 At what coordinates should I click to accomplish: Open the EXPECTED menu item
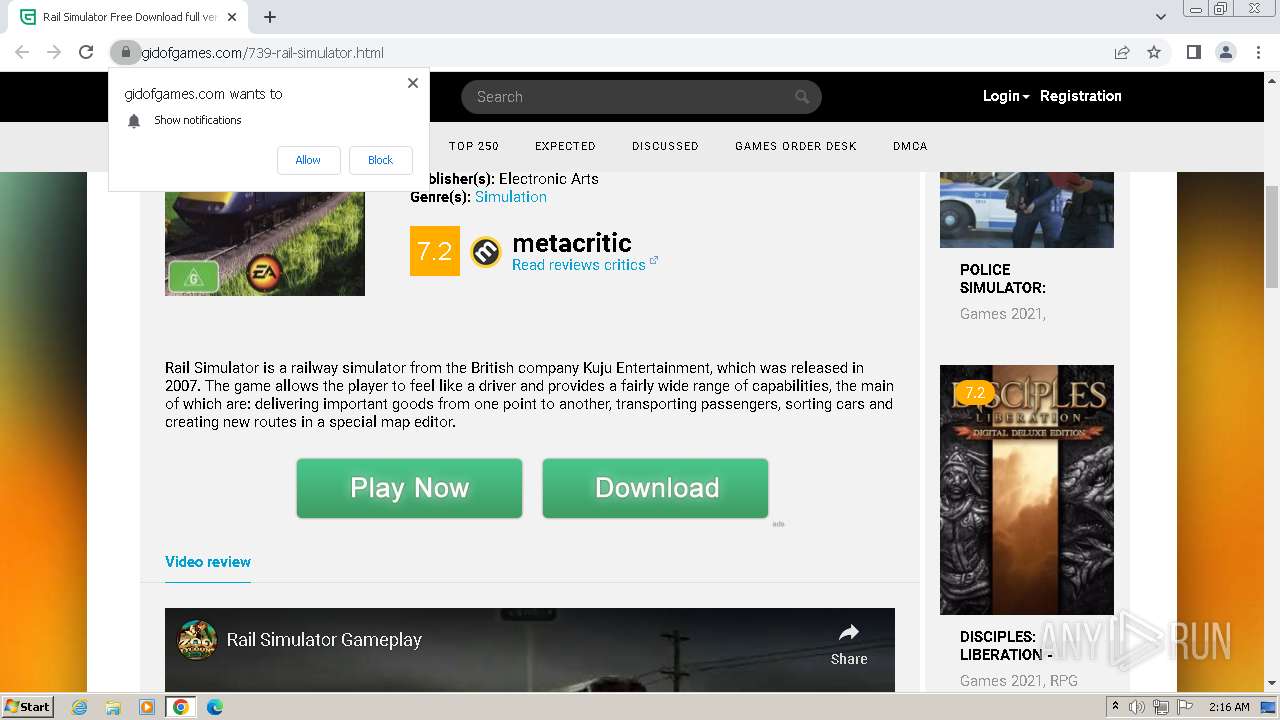click(x=565, y=146)
